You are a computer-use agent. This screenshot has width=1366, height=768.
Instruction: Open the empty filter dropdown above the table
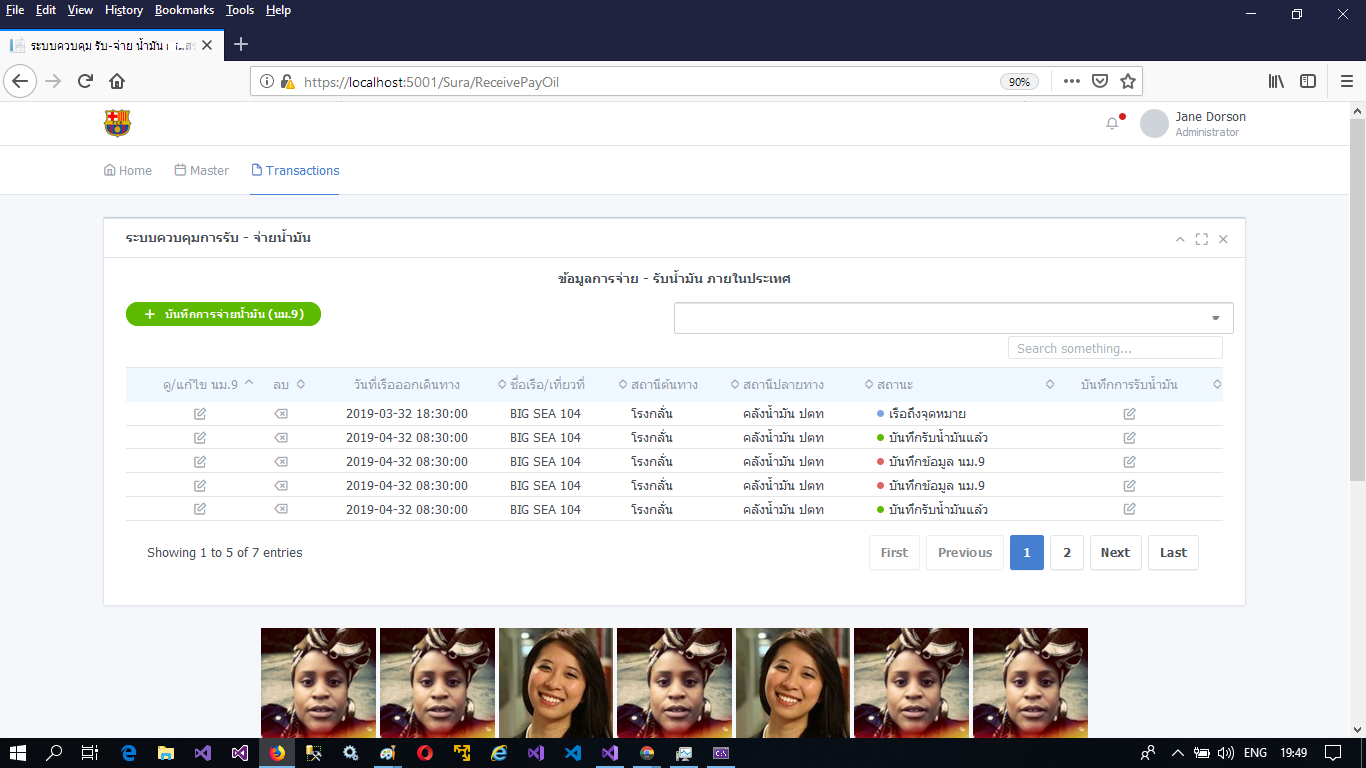[953, 318]
